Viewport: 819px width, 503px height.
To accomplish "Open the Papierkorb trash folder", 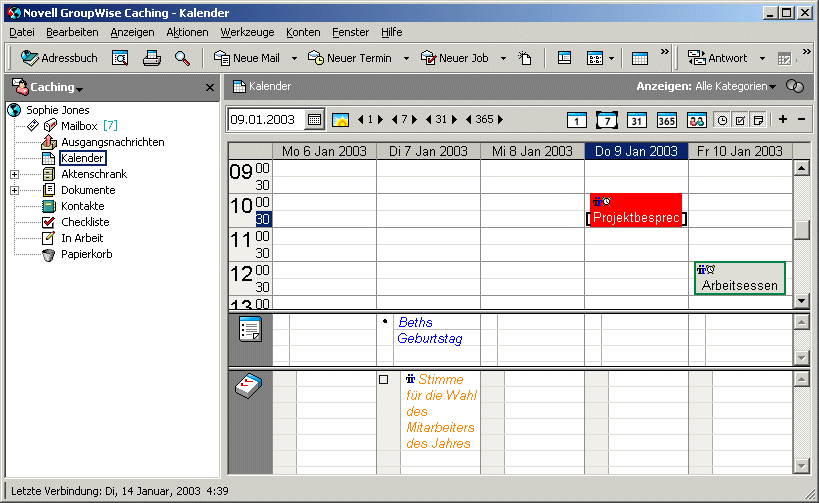I will (87, 254).
